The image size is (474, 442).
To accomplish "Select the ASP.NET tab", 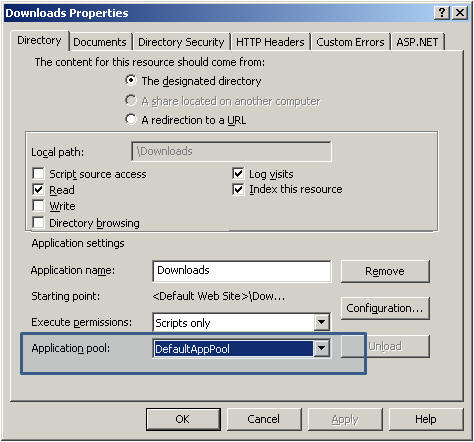I will [417, 42].
